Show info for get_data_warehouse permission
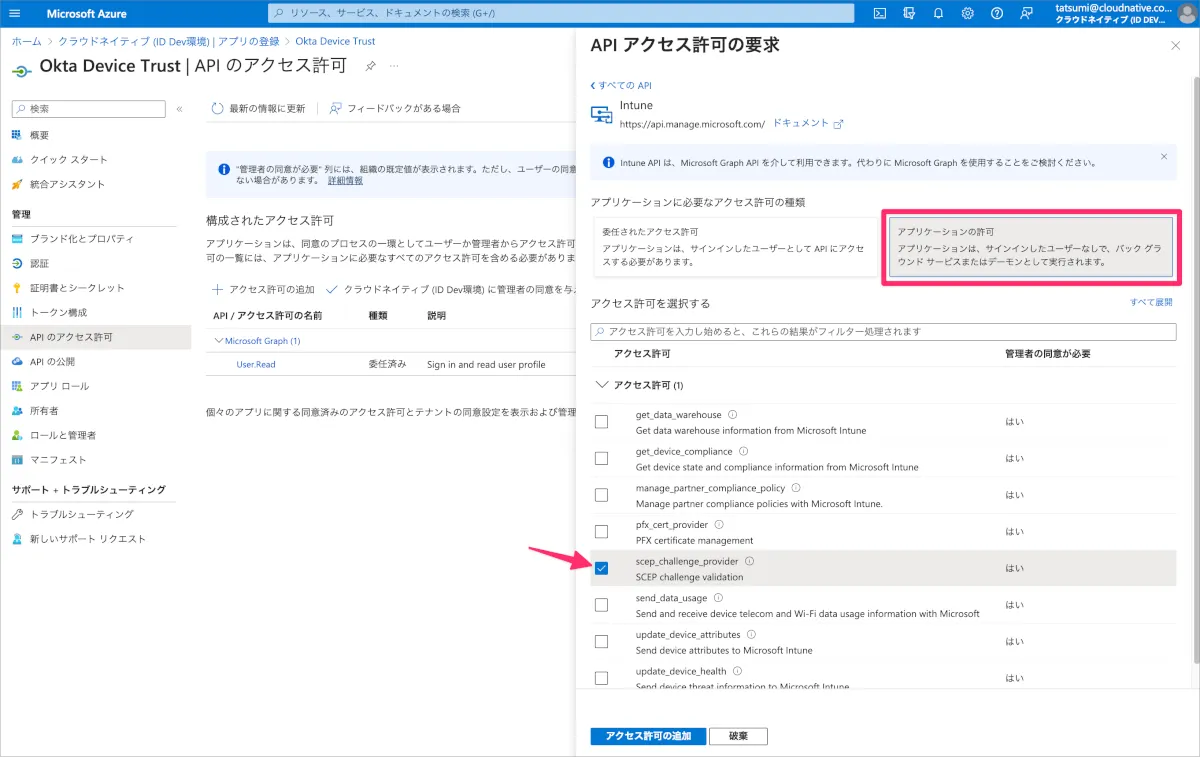Viewport: 1200px width, 757px height. click(x=732, y=414)
